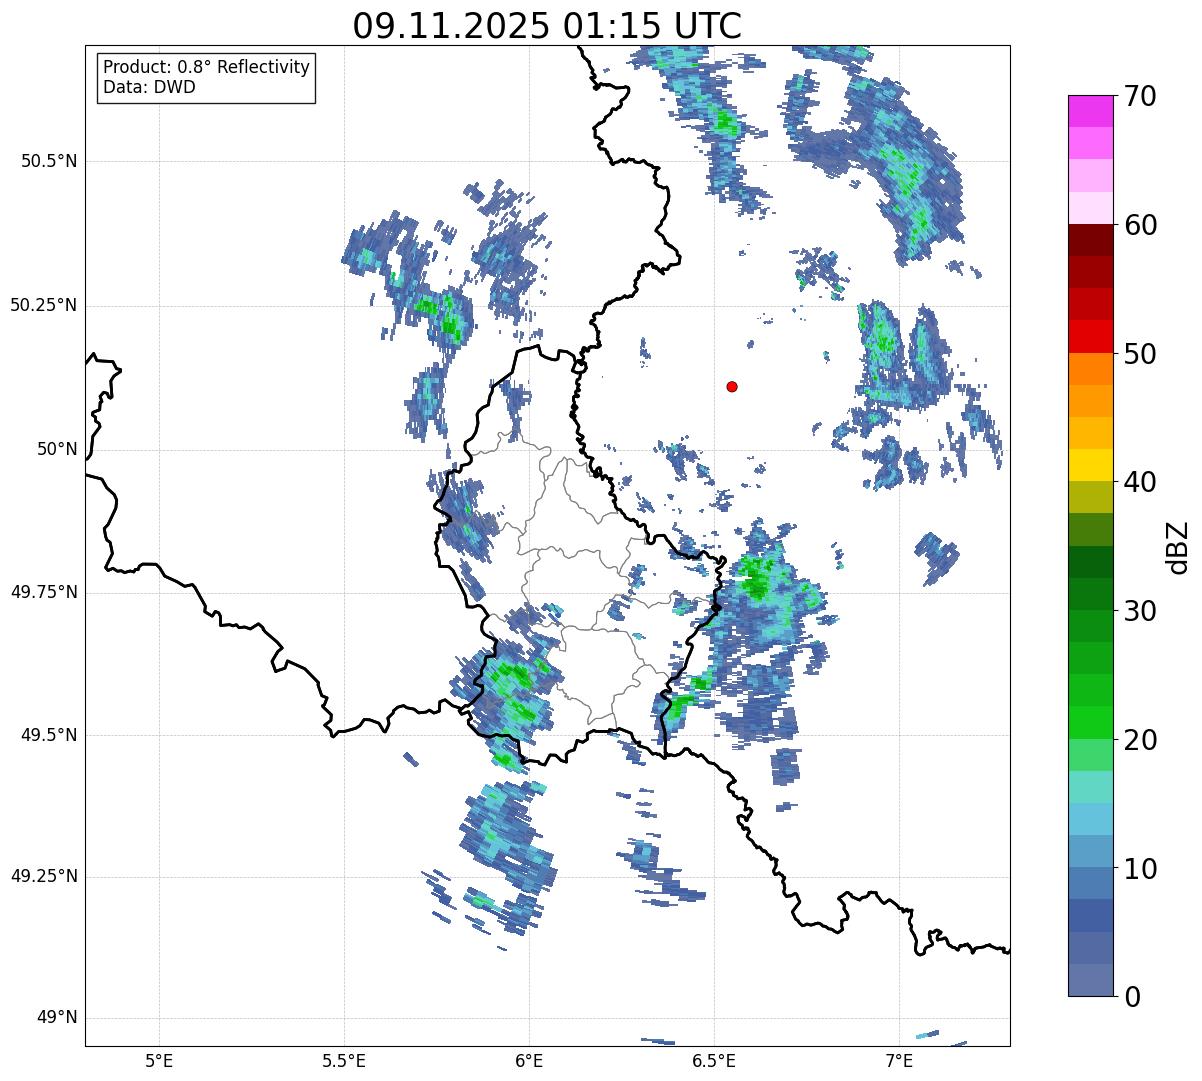Pick the bright red swatch below 55 dBZ
The height and width of the screenshot is (1081, 1202).
[1091, 337]
